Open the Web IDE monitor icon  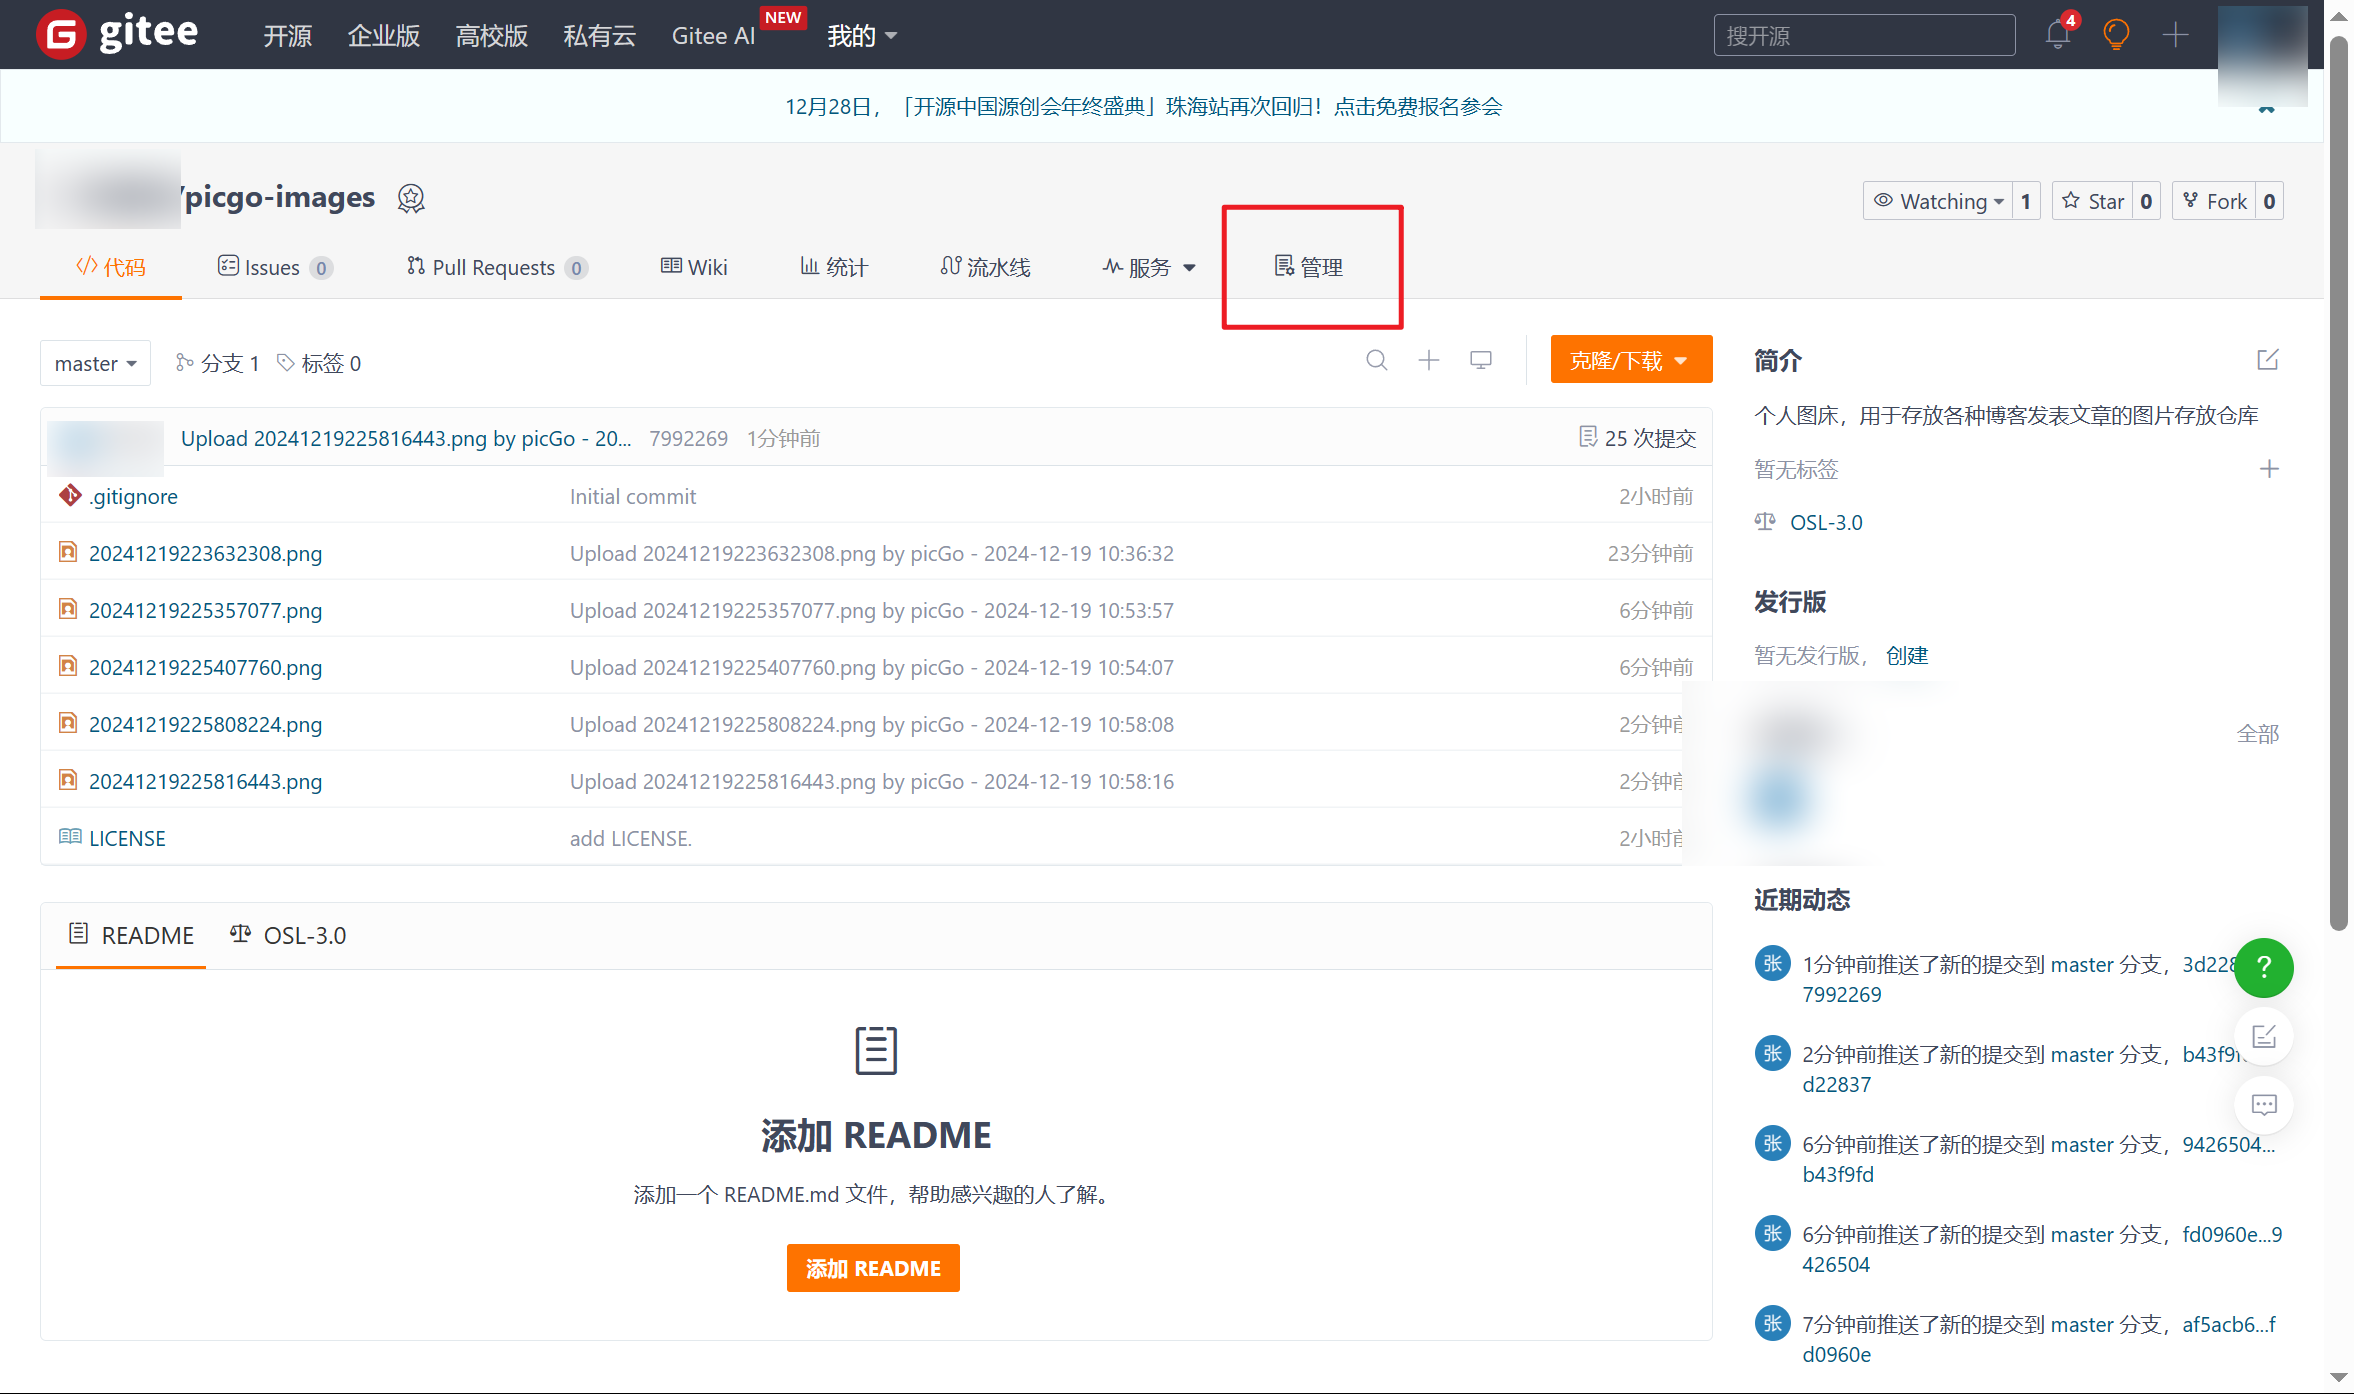[x=1481, y=360]
